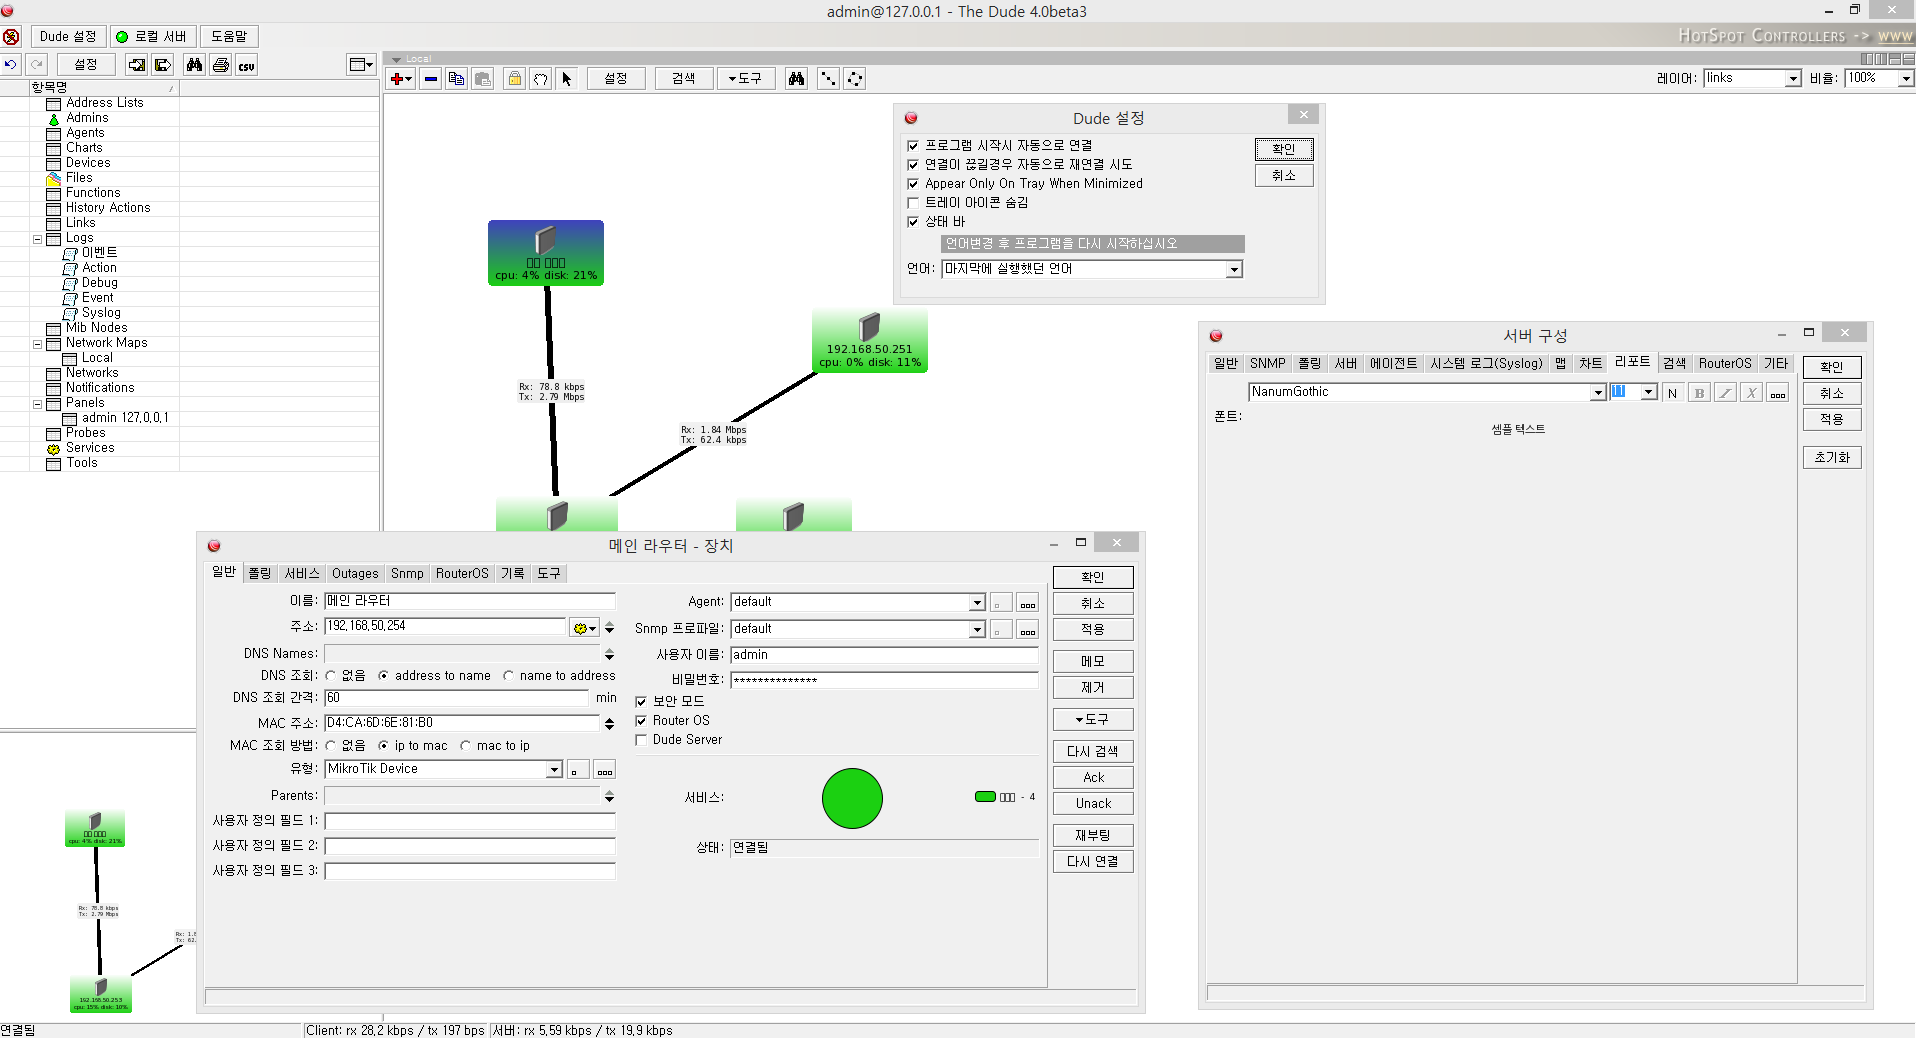The height and width of the screenshot is (1038, 1916).
Task: Export to CSV using the csv icon
Action: click(247, 65)
